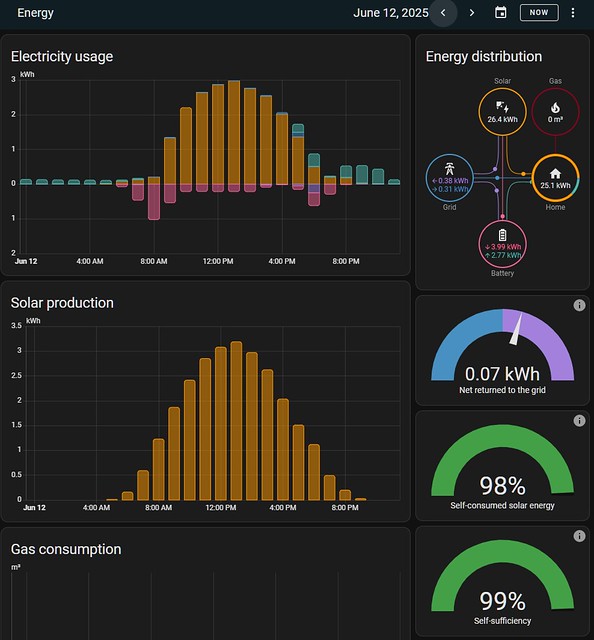The image size is (594, 640).
Task: Click the June 12, 2025 date label
Action: 391,13
